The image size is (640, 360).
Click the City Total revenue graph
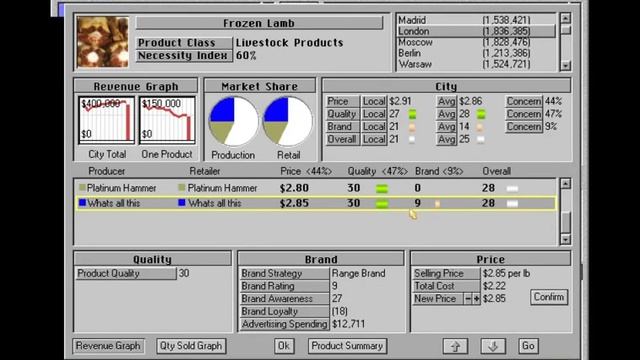[107, 120]
